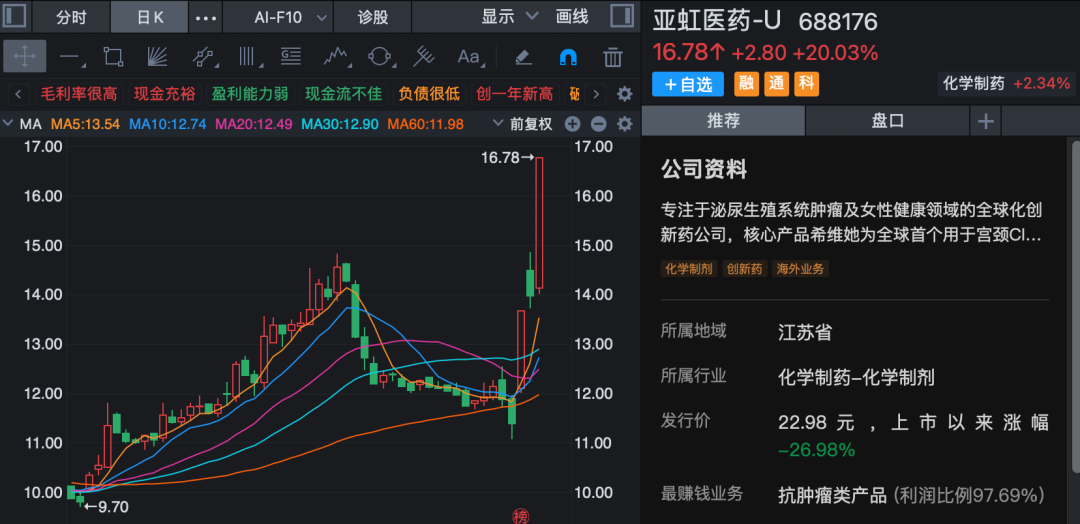Viewport: 1080px width, 524px height.
Task: Choose the Gann fan lines tool
Action: point(157,56)
